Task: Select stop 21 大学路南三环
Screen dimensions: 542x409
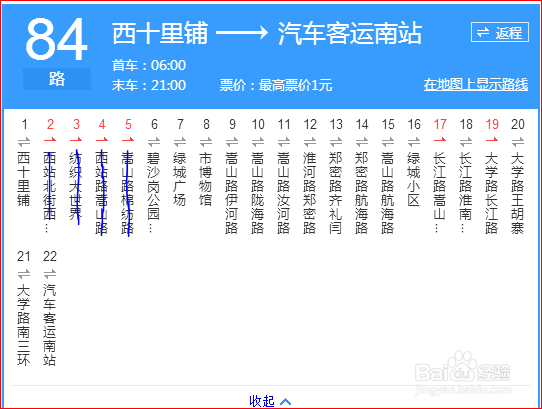Action: coord(24,325)
